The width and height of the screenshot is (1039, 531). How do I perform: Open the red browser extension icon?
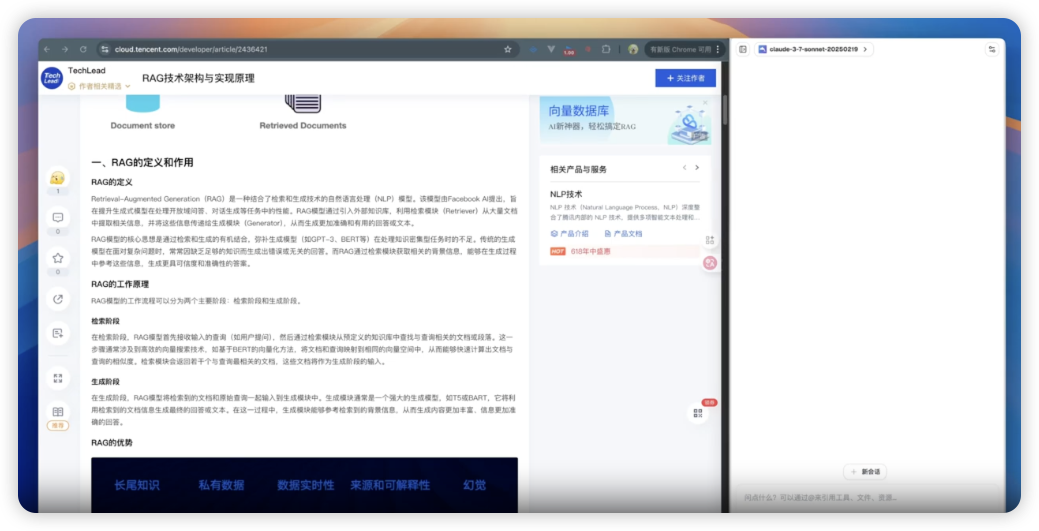point(587,49)
